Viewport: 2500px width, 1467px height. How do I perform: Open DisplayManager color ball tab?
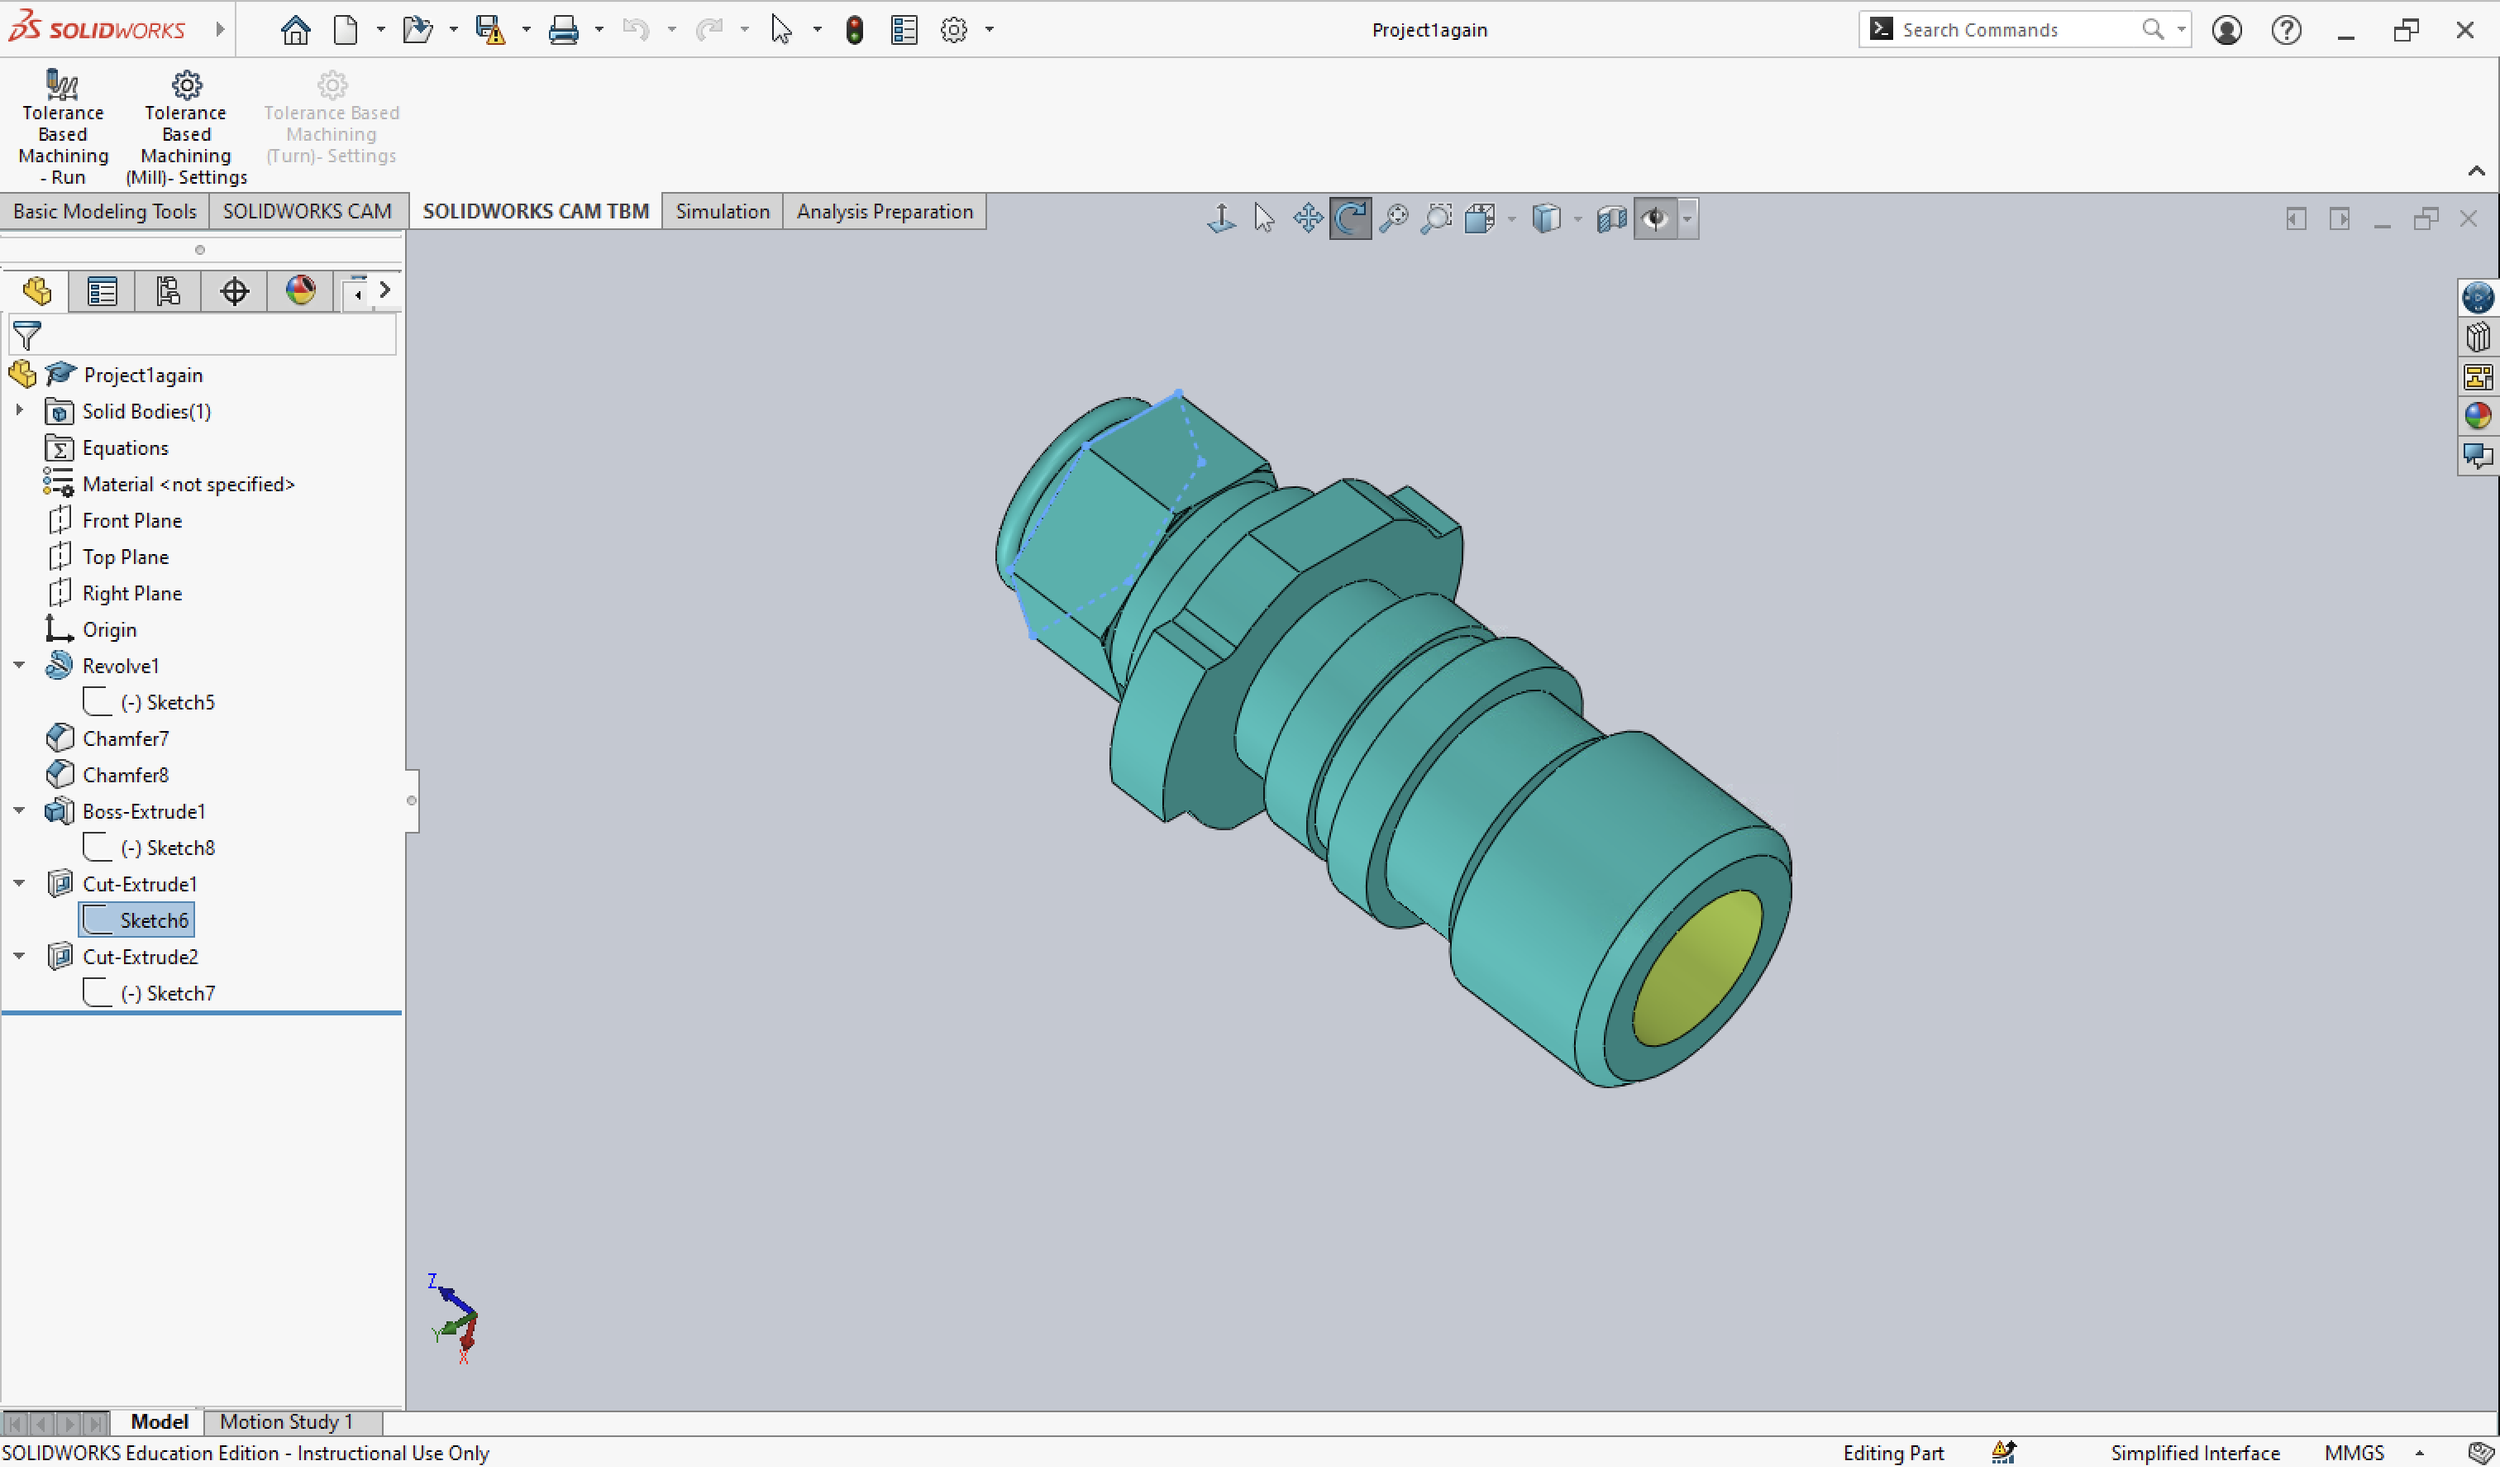click(300, 291)
